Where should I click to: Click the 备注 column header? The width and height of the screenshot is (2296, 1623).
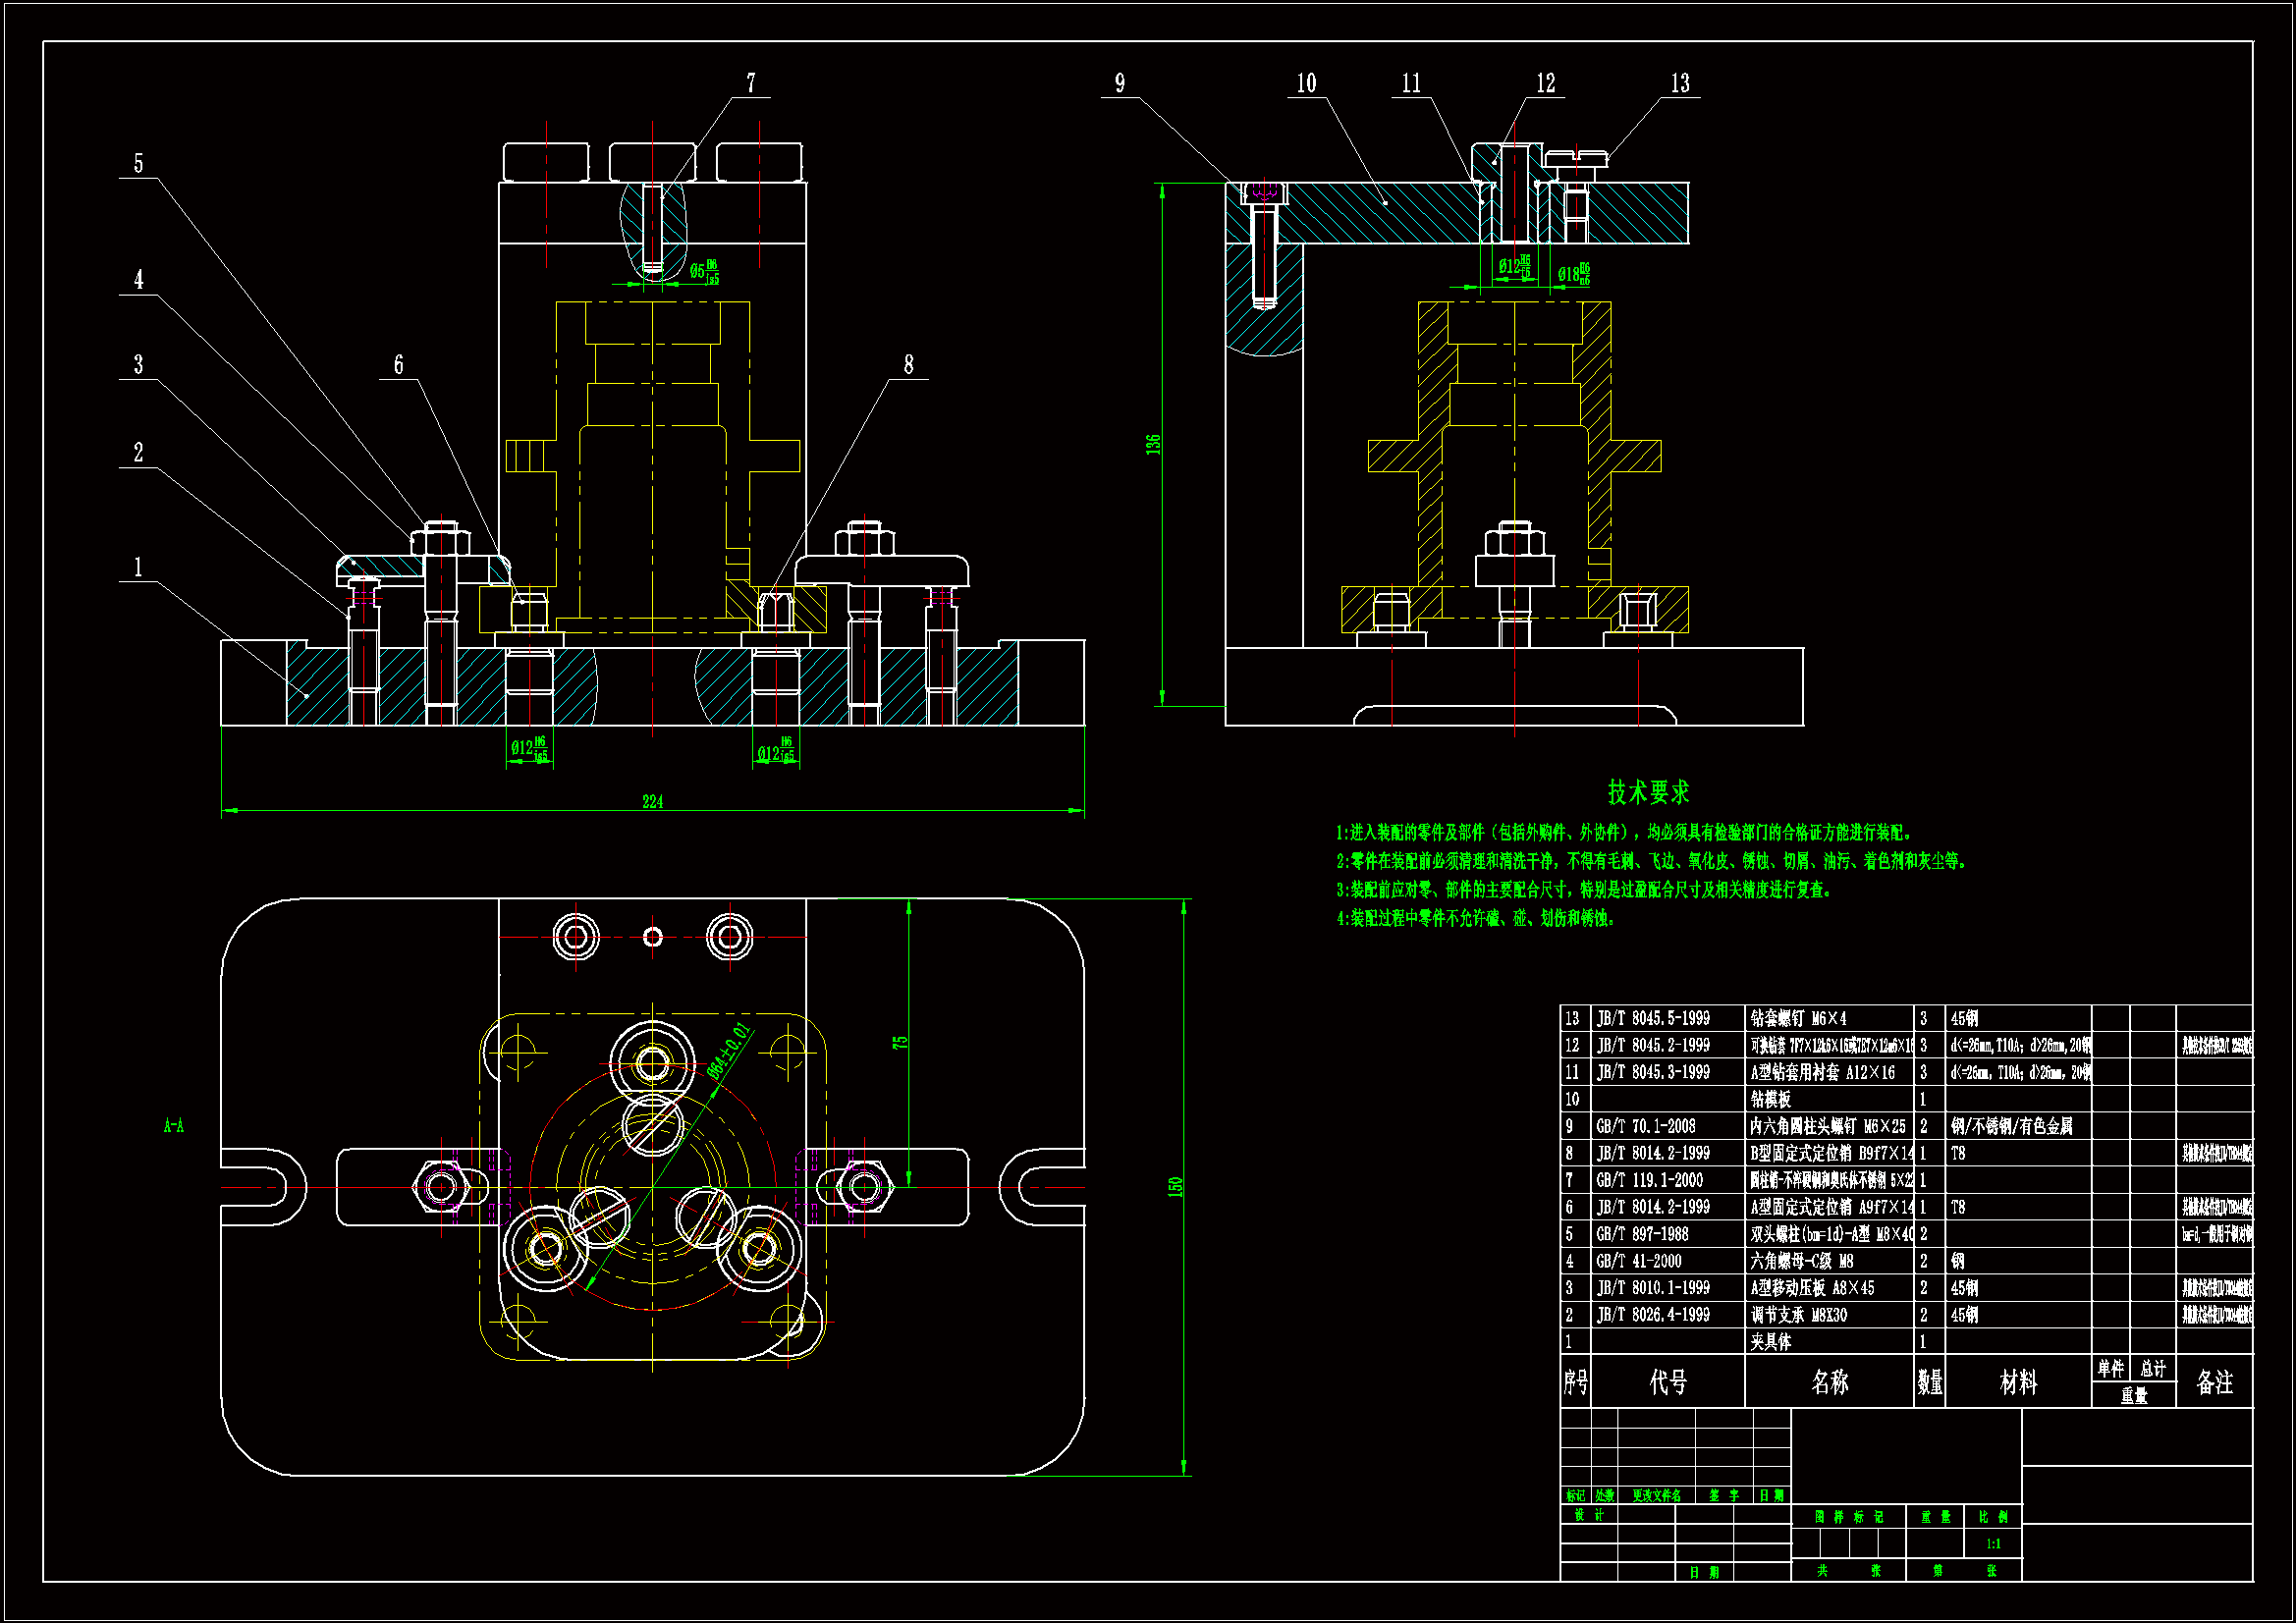click(x=2214, y=1382)
